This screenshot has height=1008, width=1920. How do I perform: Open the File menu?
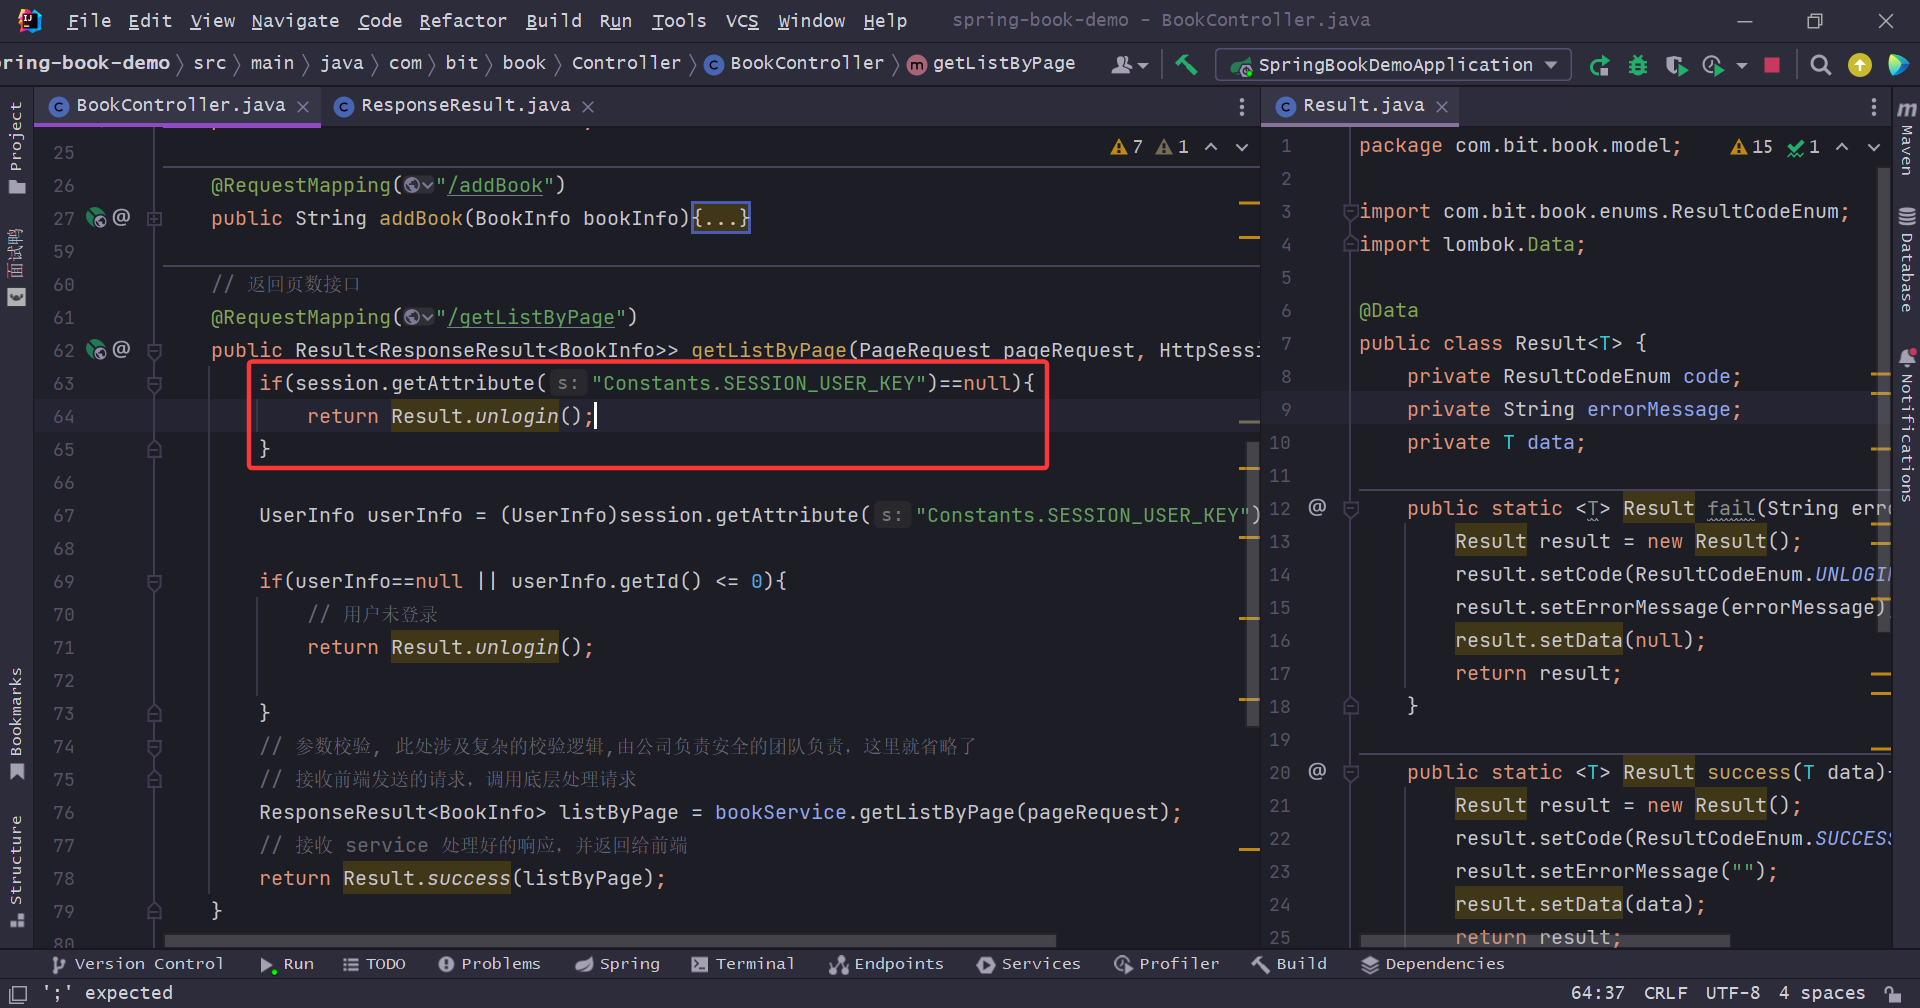89,20
